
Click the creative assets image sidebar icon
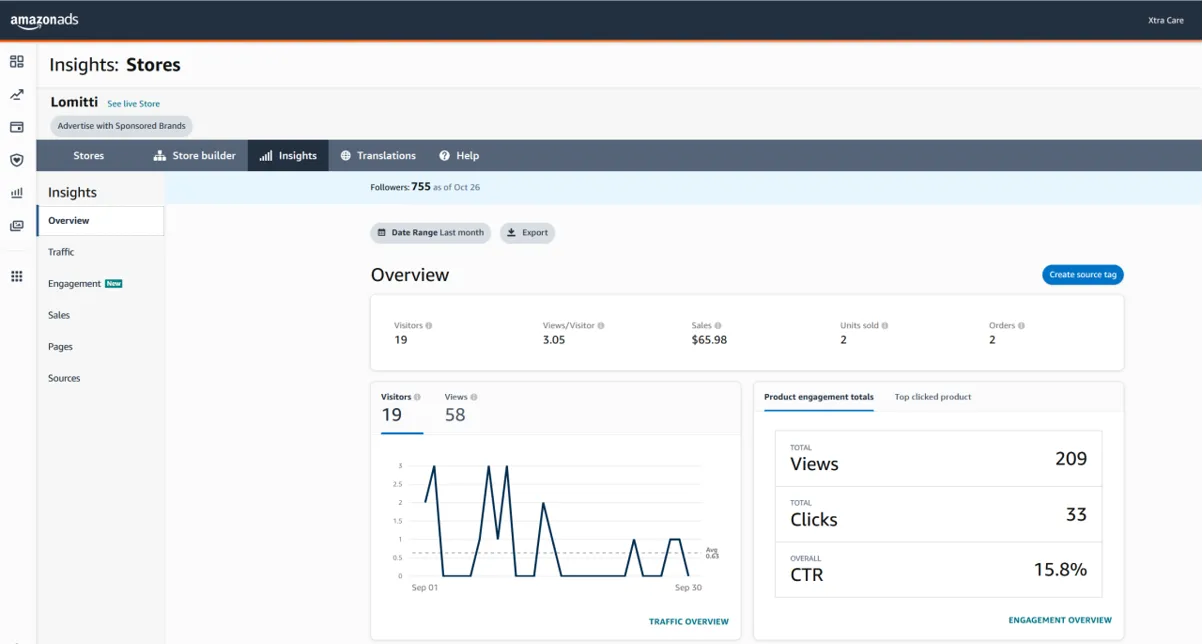(x=16, y=226)
